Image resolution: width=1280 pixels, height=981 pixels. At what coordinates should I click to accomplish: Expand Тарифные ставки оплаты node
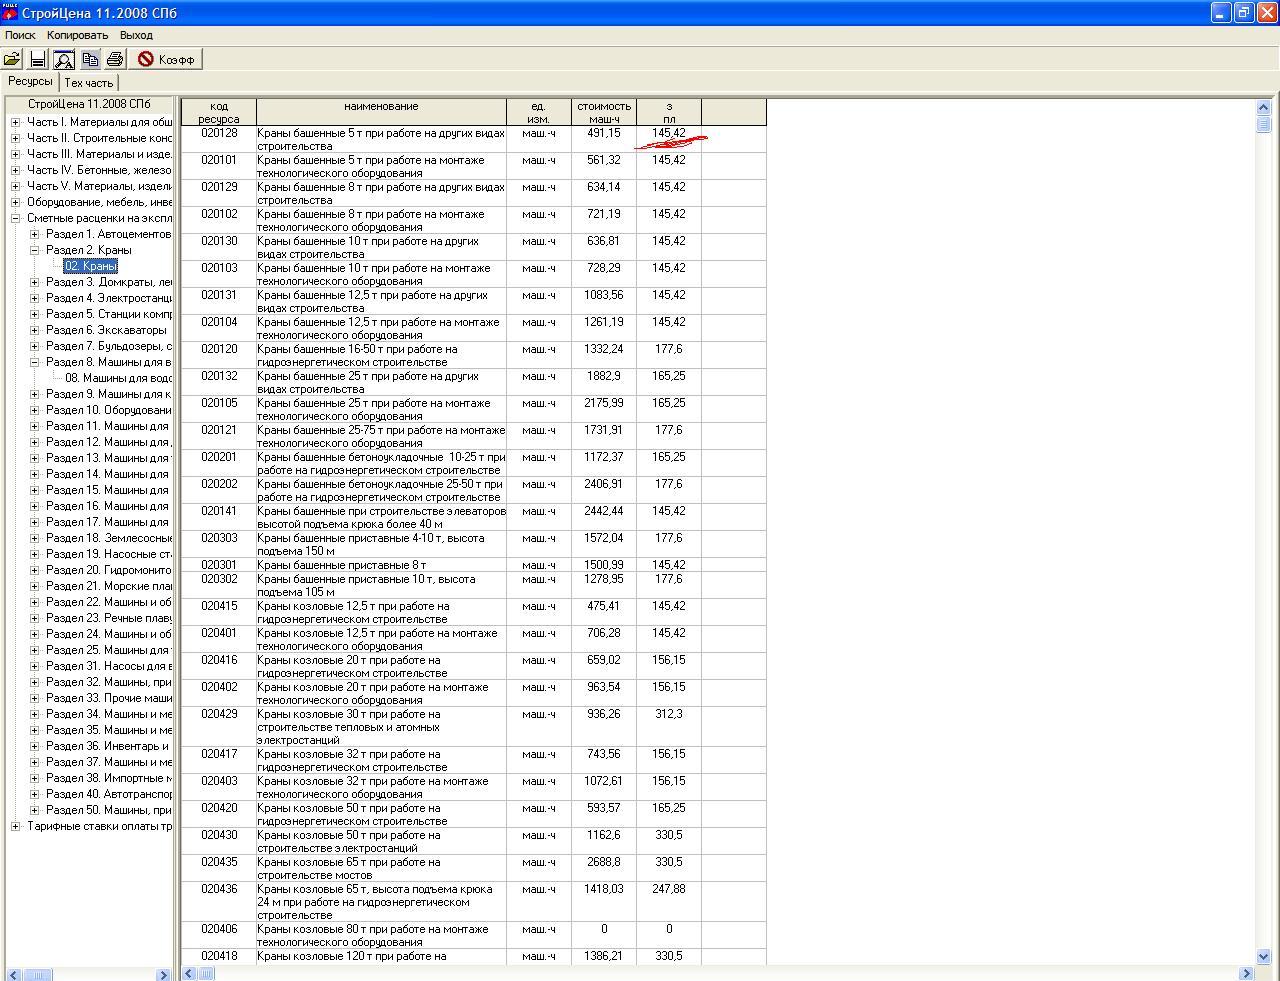click(15, 826)
